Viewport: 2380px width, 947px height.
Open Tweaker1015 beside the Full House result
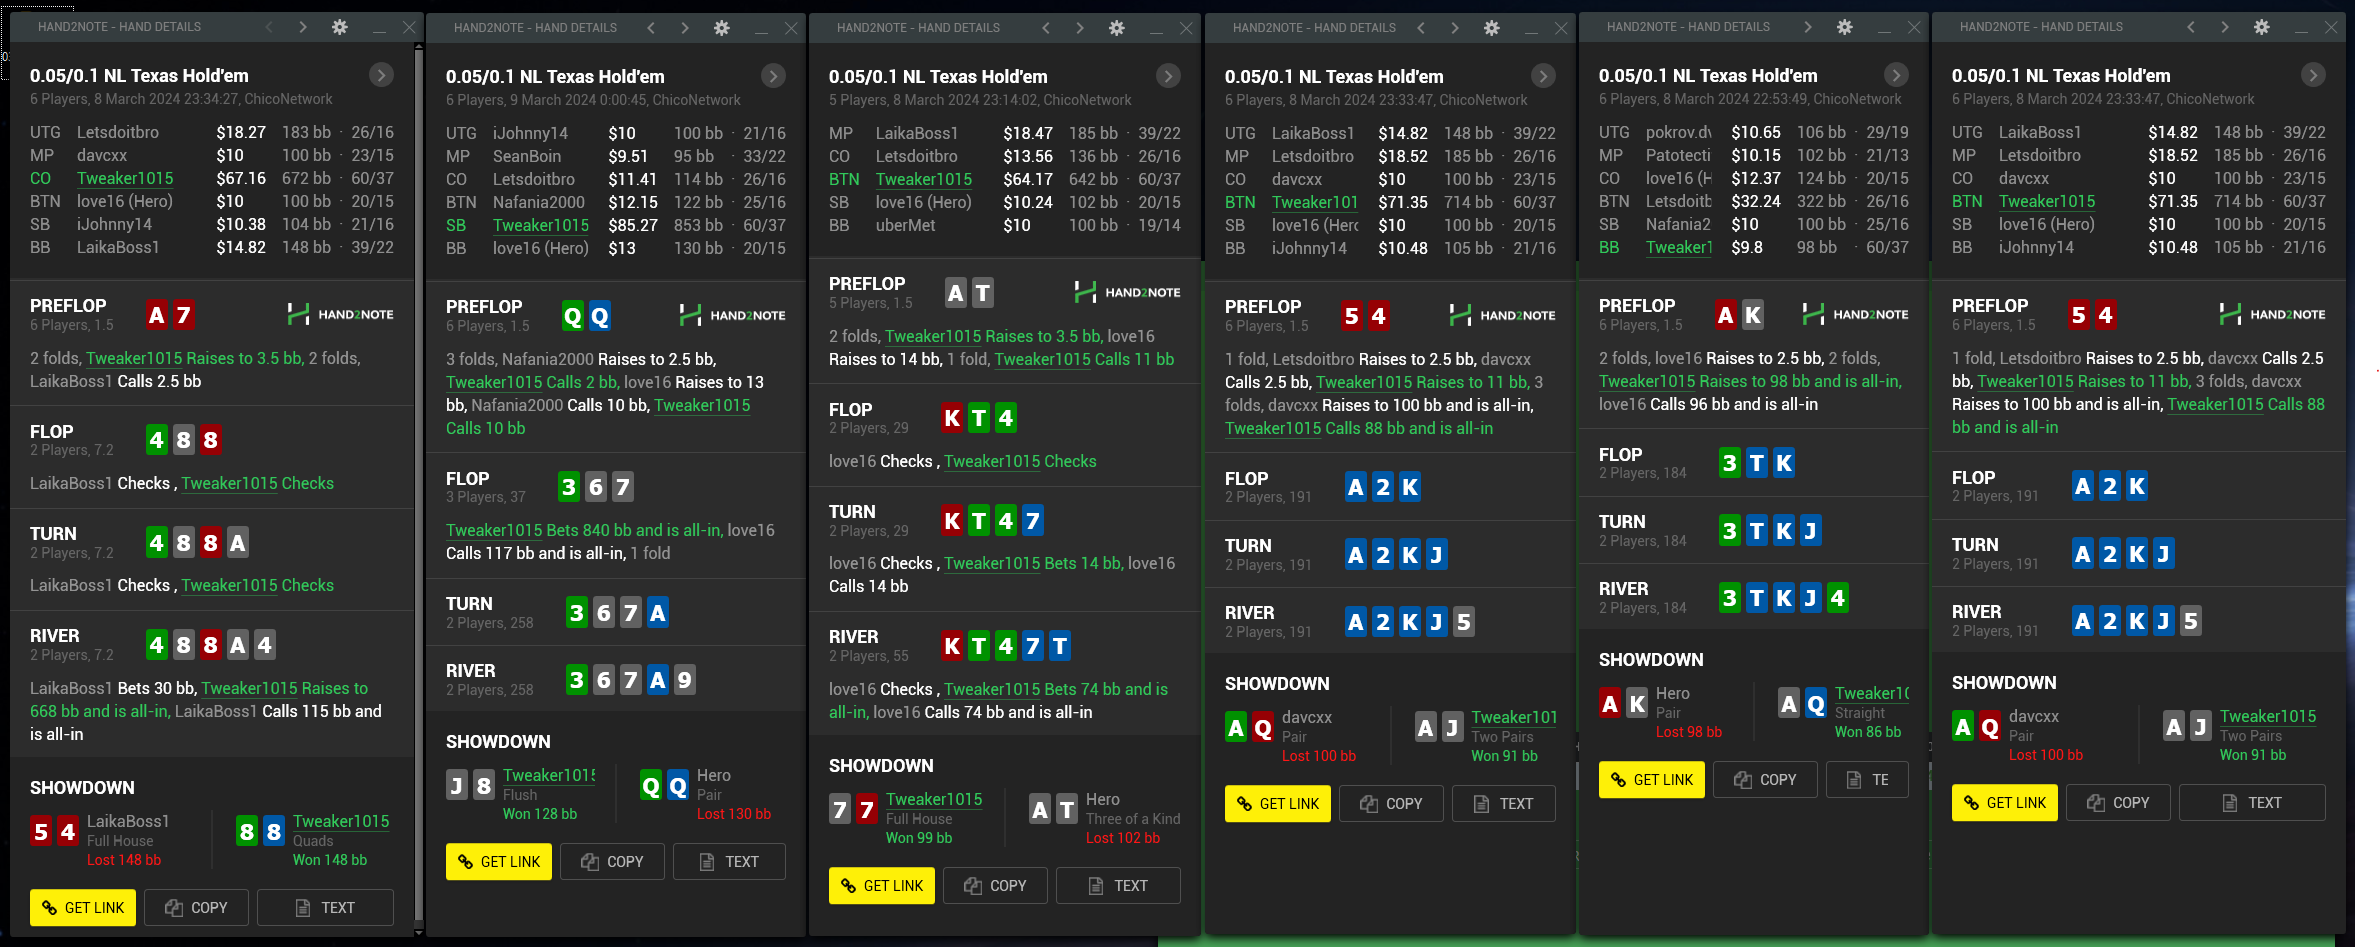pos(934,799)
